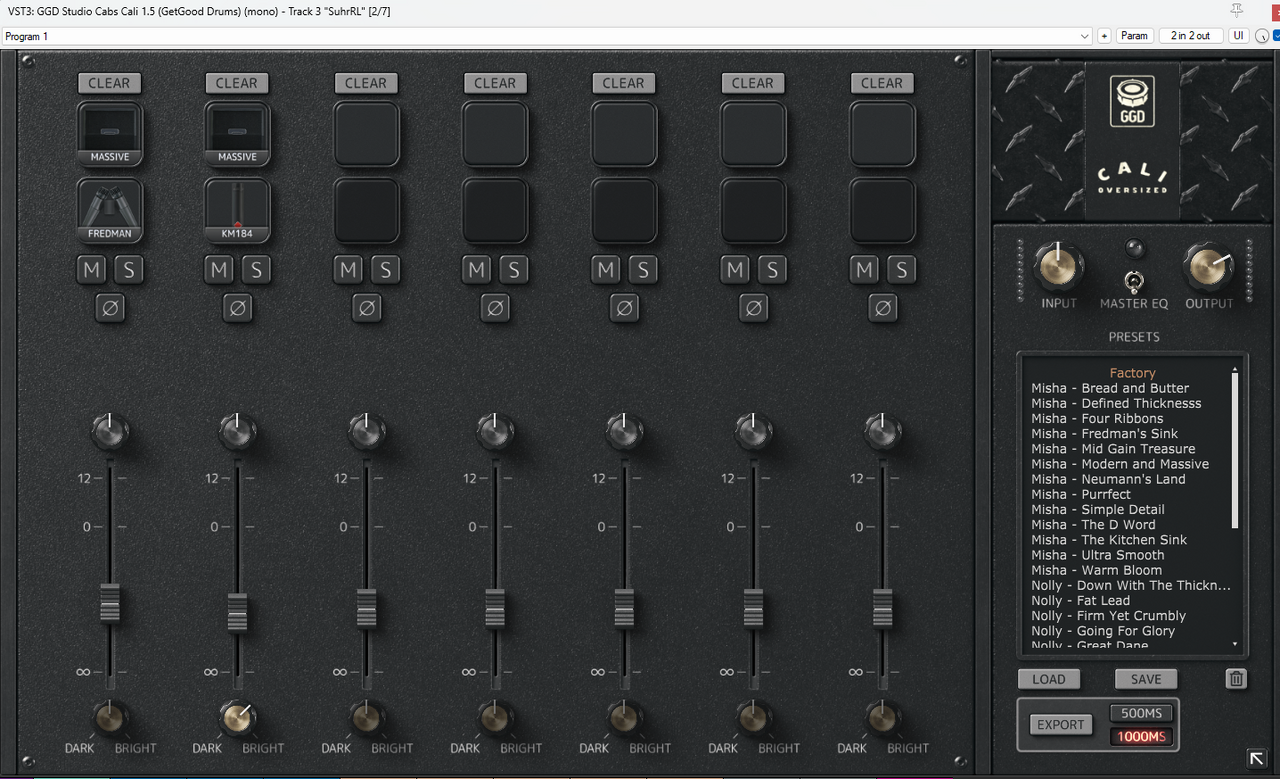Select the 500MS export length

pyautogui.click(x=1141, y=713)
